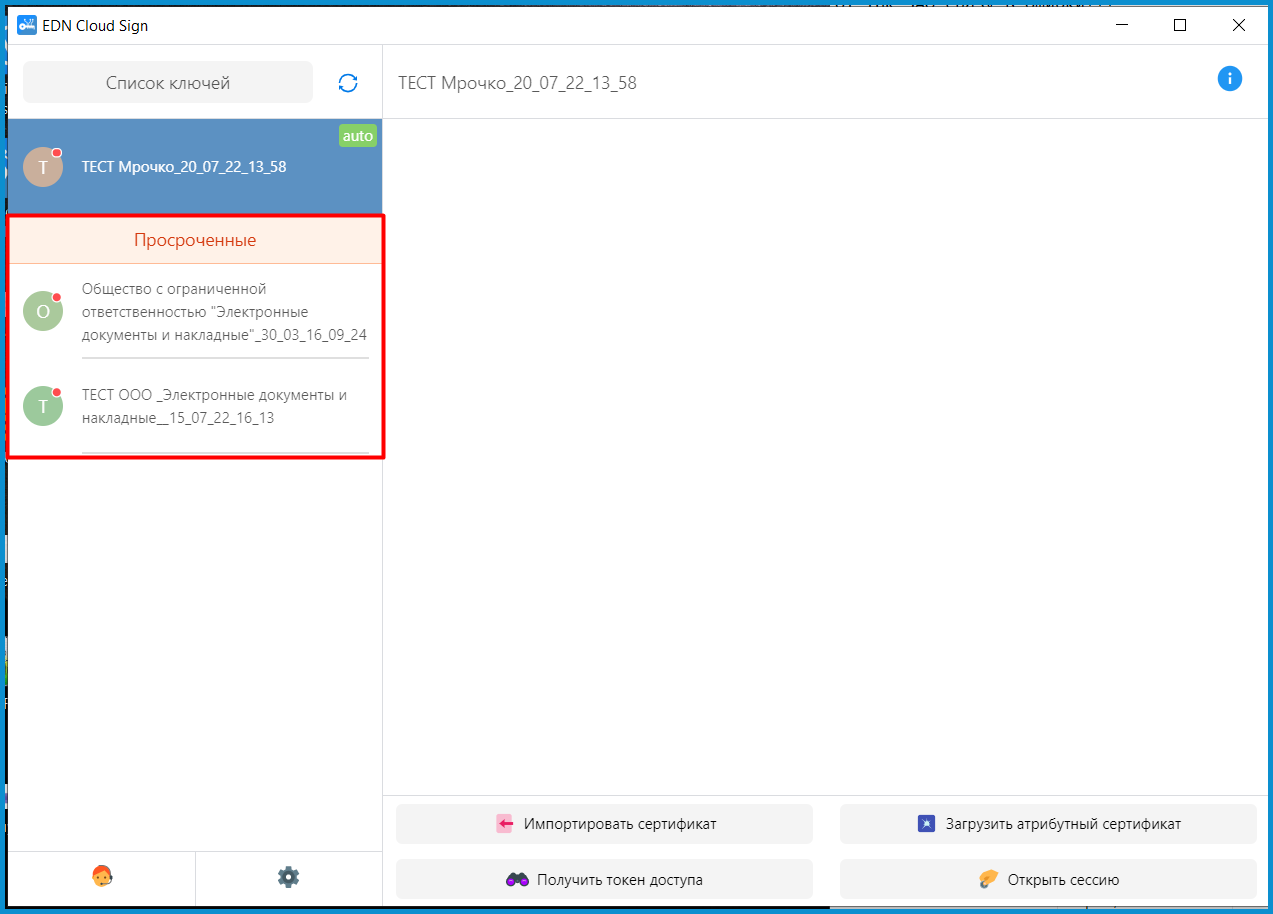This screenshot has height=914, width=1273.
Task: Toggle the green 'auto' badge
Action: click(357, 136)
